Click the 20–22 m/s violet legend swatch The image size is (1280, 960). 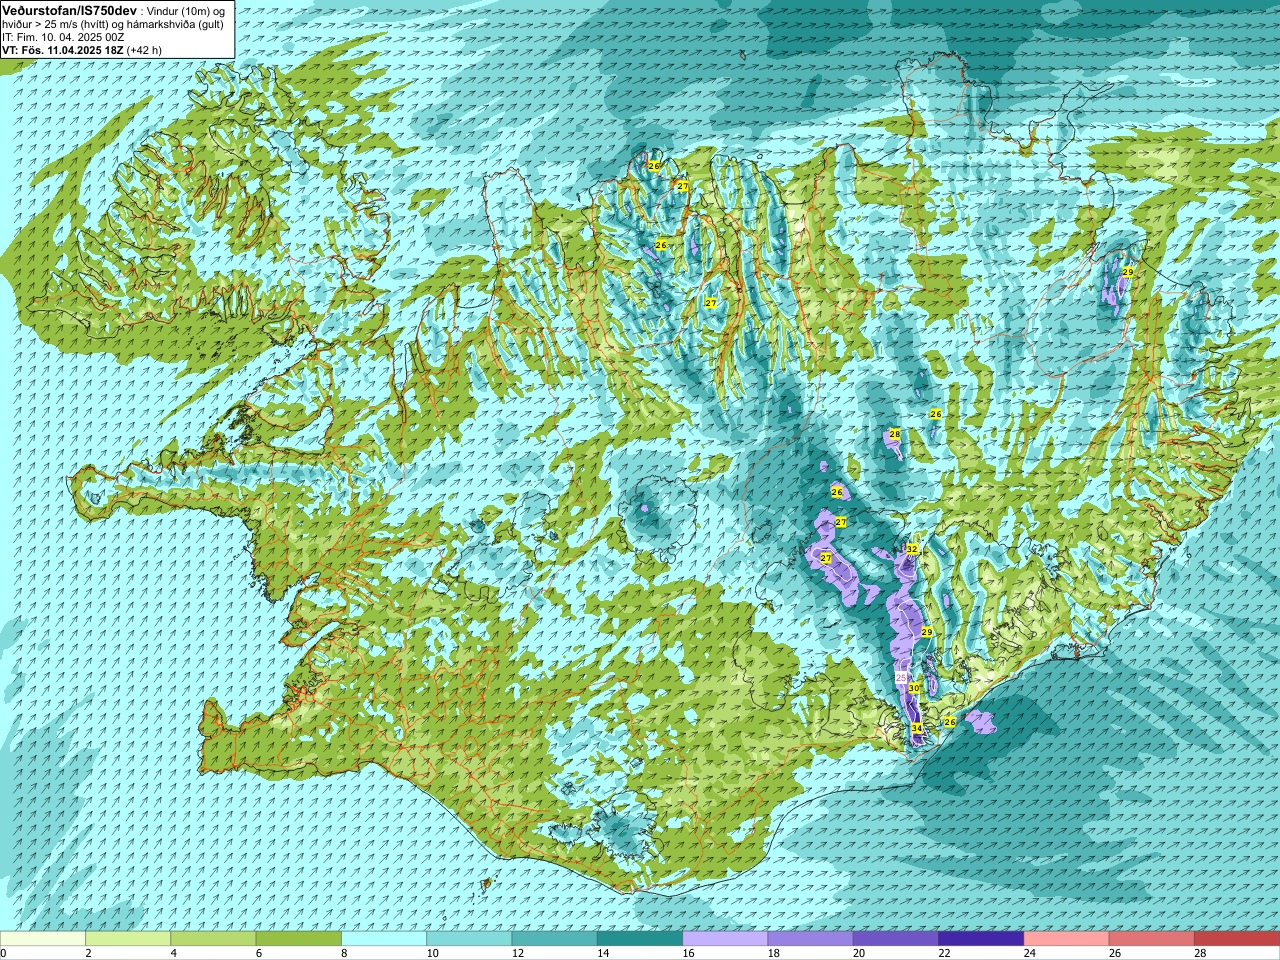point(896,939)
